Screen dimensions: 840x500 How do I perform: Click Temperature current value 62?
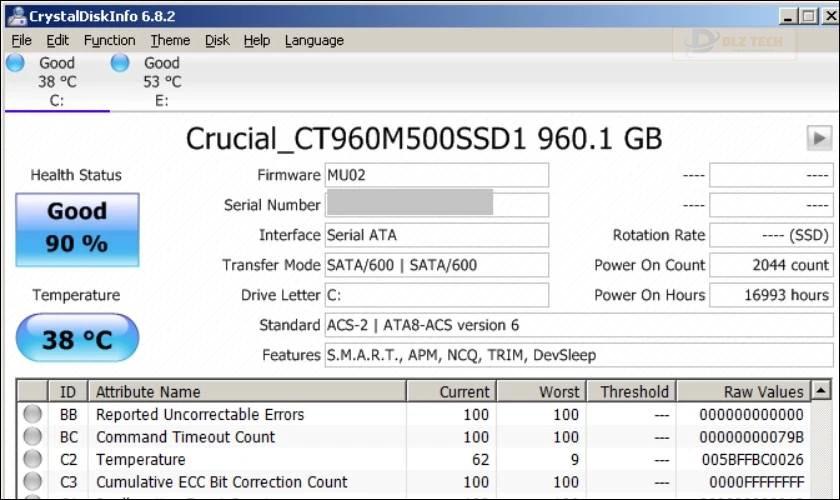(x=480, y=459)
